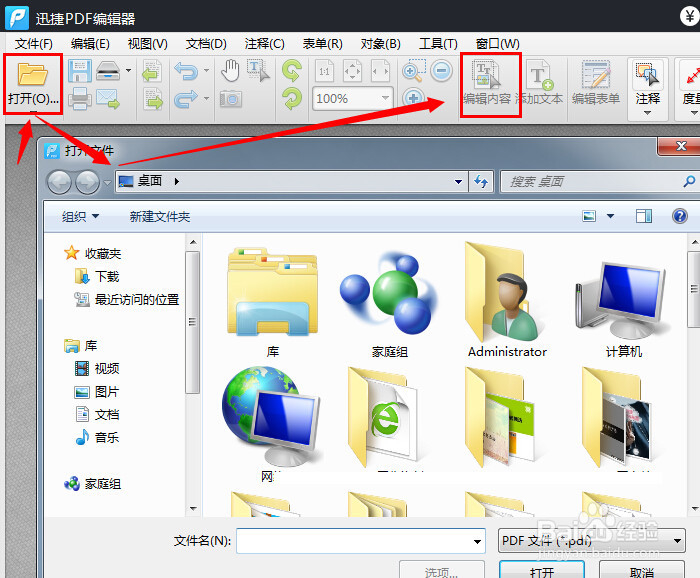
Task: Click the Fit page icon
Action: [352, 71]
